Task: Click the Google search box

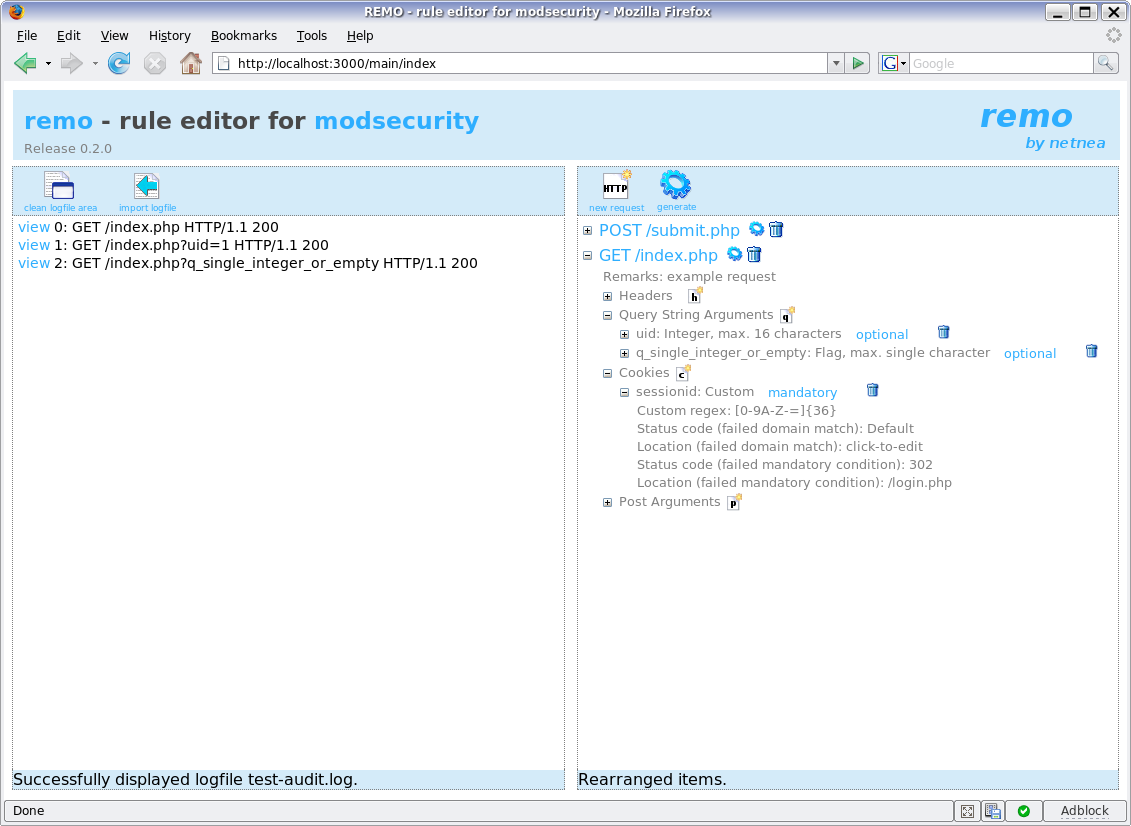Action: click(1001, 63)
